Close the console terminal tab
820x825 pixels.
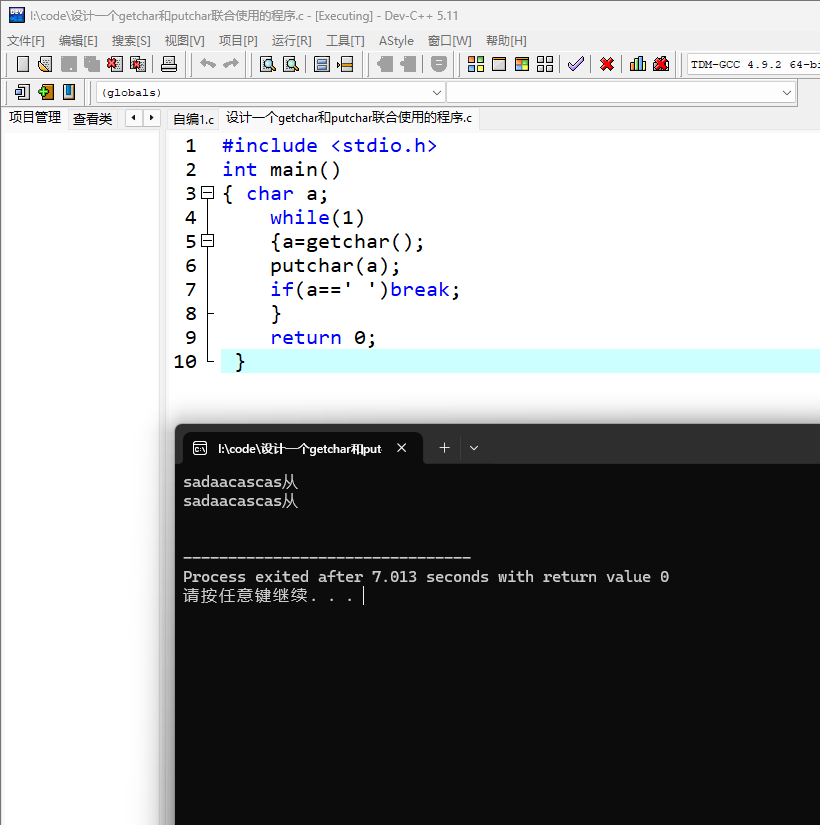pos(402,448)
